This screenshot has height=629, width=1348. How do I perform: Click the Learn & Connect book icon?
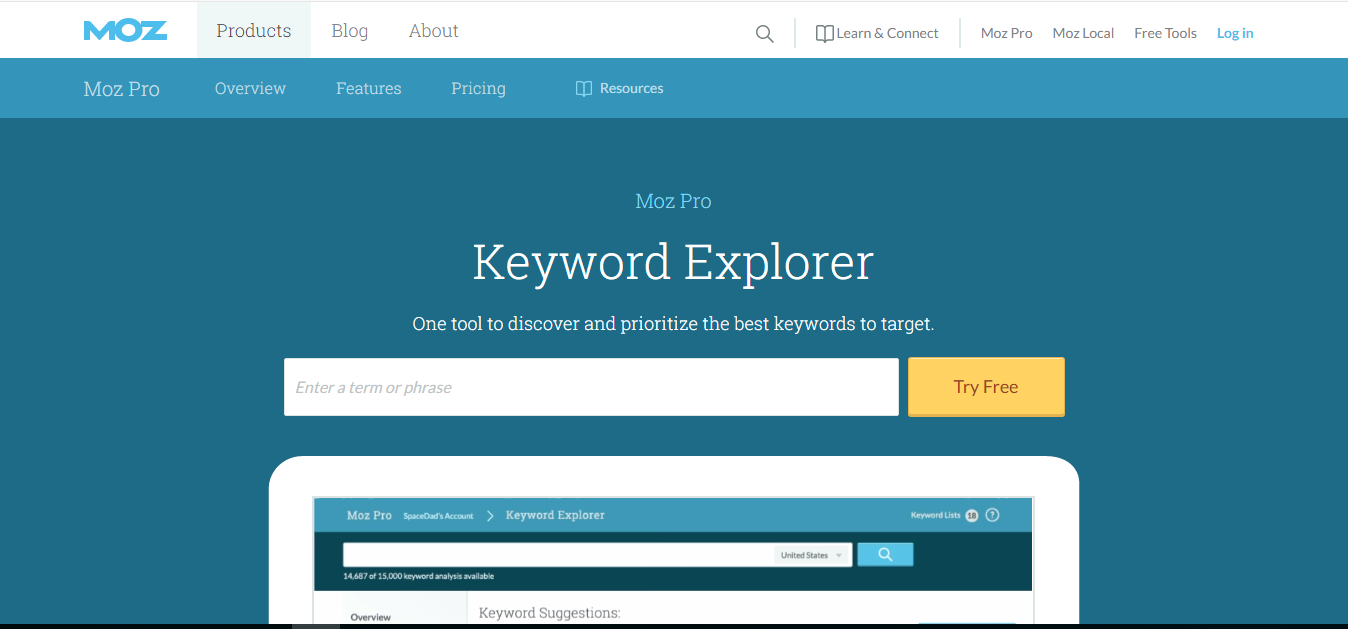(x=824, y=34)
